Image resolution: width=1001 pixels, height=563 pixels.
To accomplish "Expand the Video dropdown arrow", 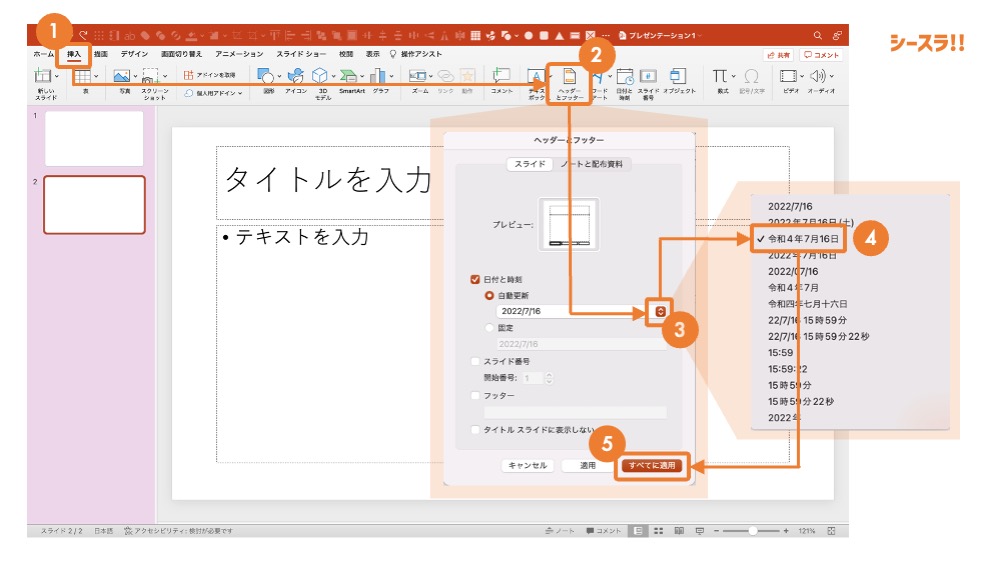I will 802,77.
